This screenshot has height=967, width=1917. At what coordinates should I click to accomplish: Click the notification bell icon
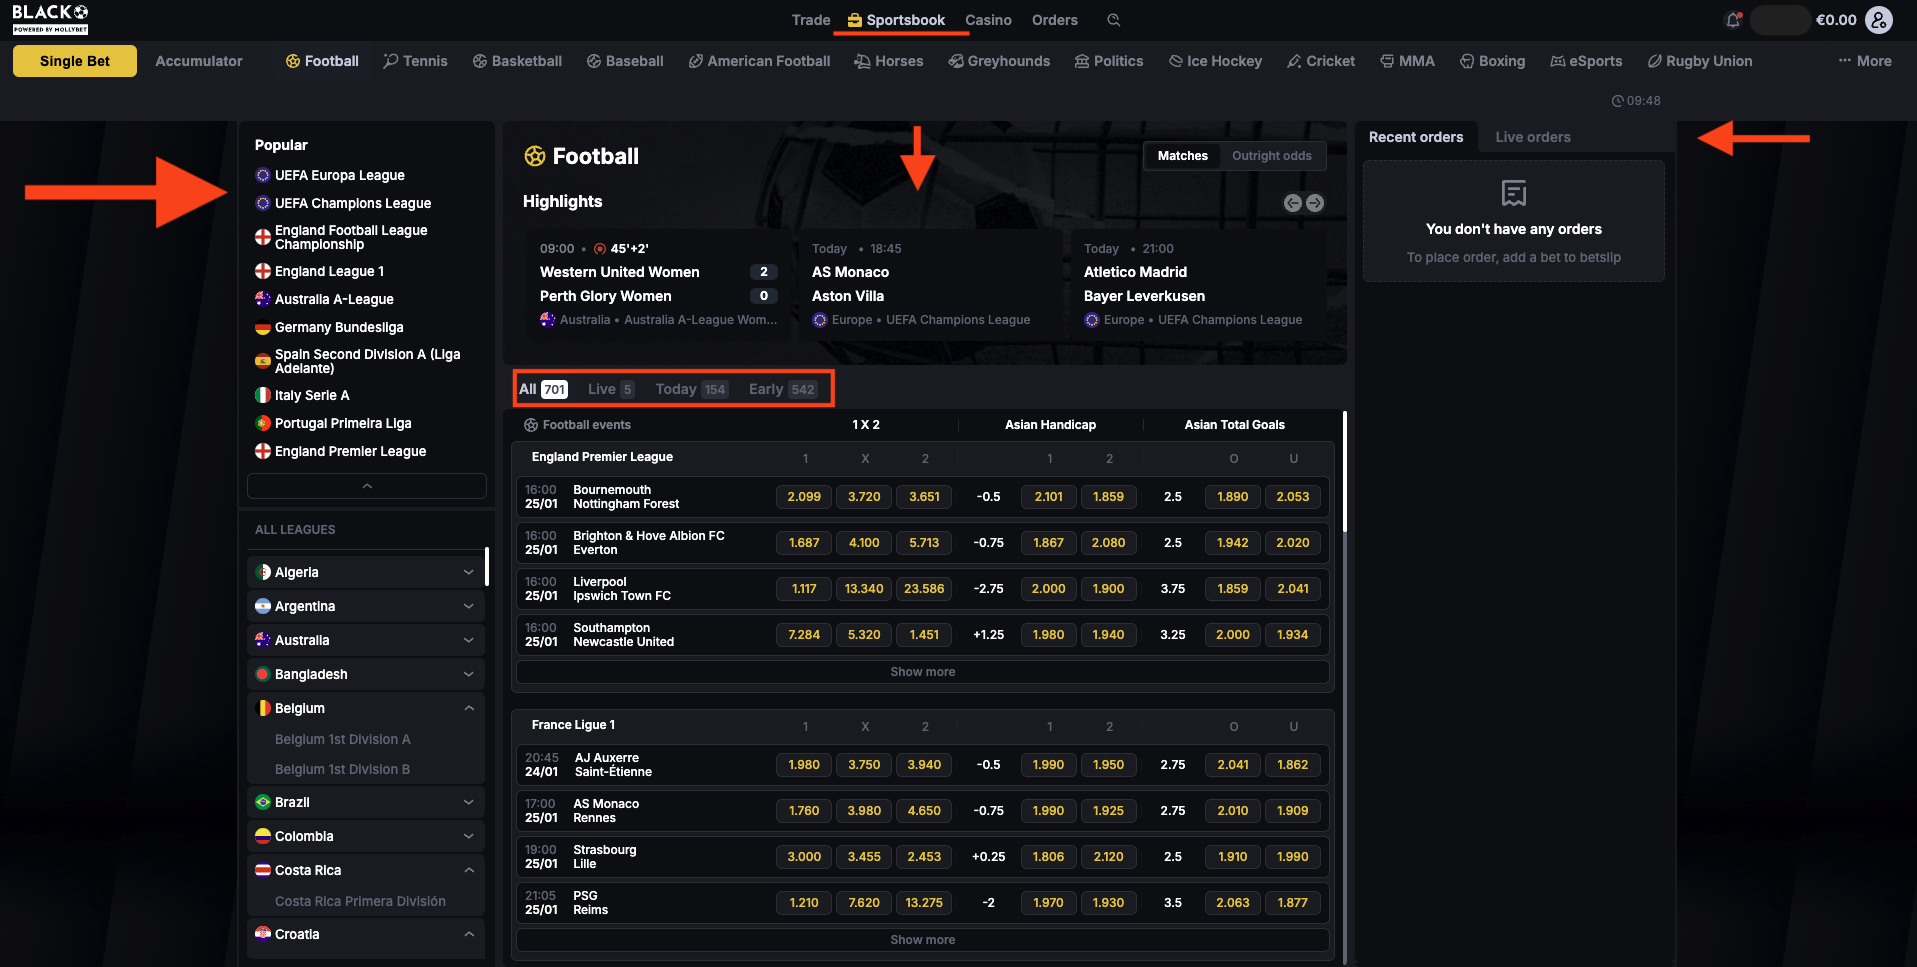1733,20
